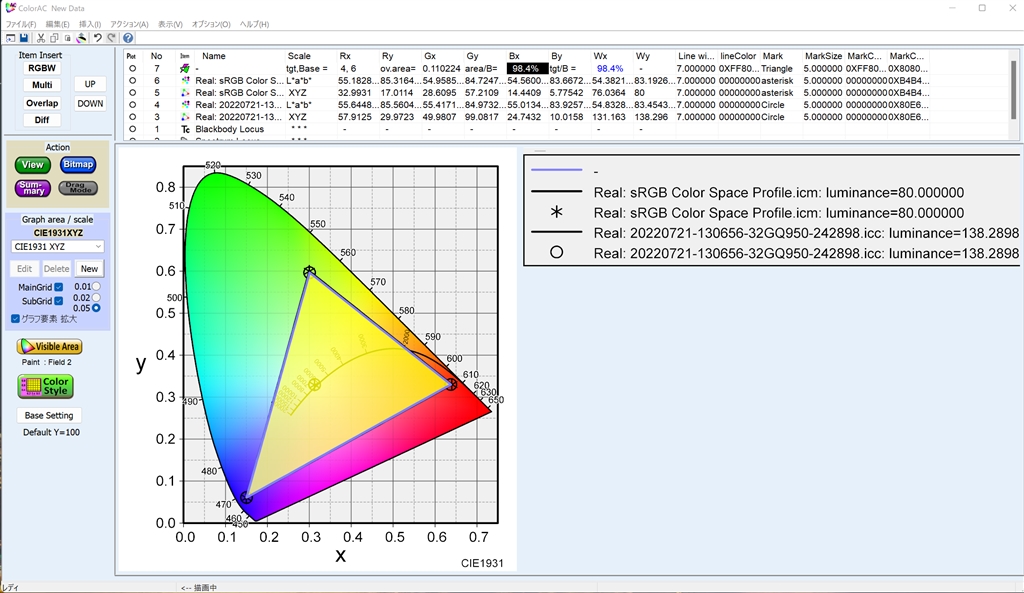This screenshot has width=1024, height=593.
Task: Click the Rx column header
Action: point(345,56)
